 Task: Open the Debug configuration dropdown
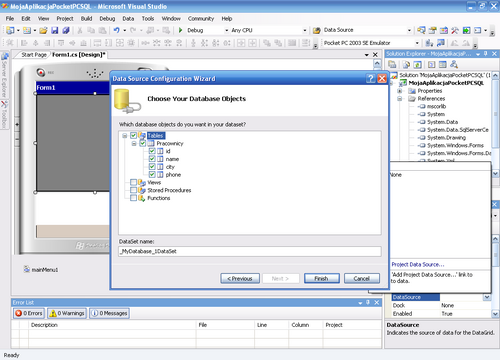click(226, 30)
